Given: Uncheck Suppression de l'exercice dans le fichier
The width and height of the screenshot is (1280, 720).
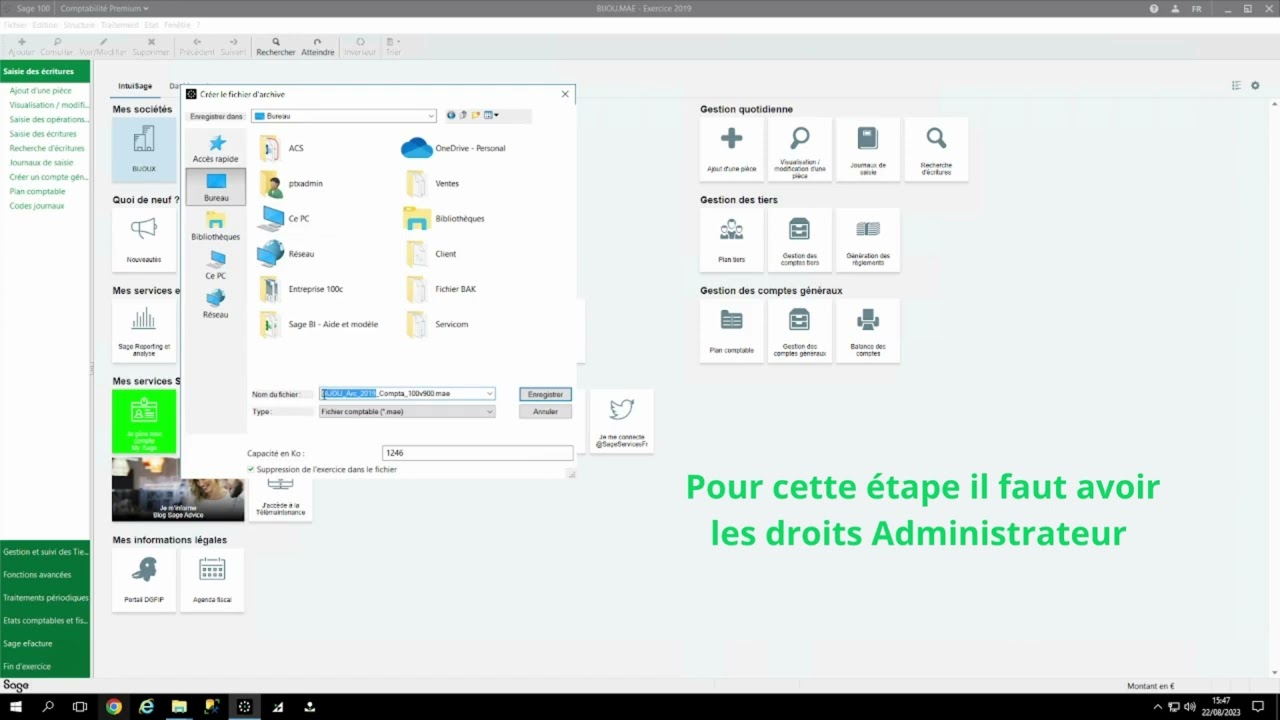Looking at the screenshot, I should coord(251,469).
